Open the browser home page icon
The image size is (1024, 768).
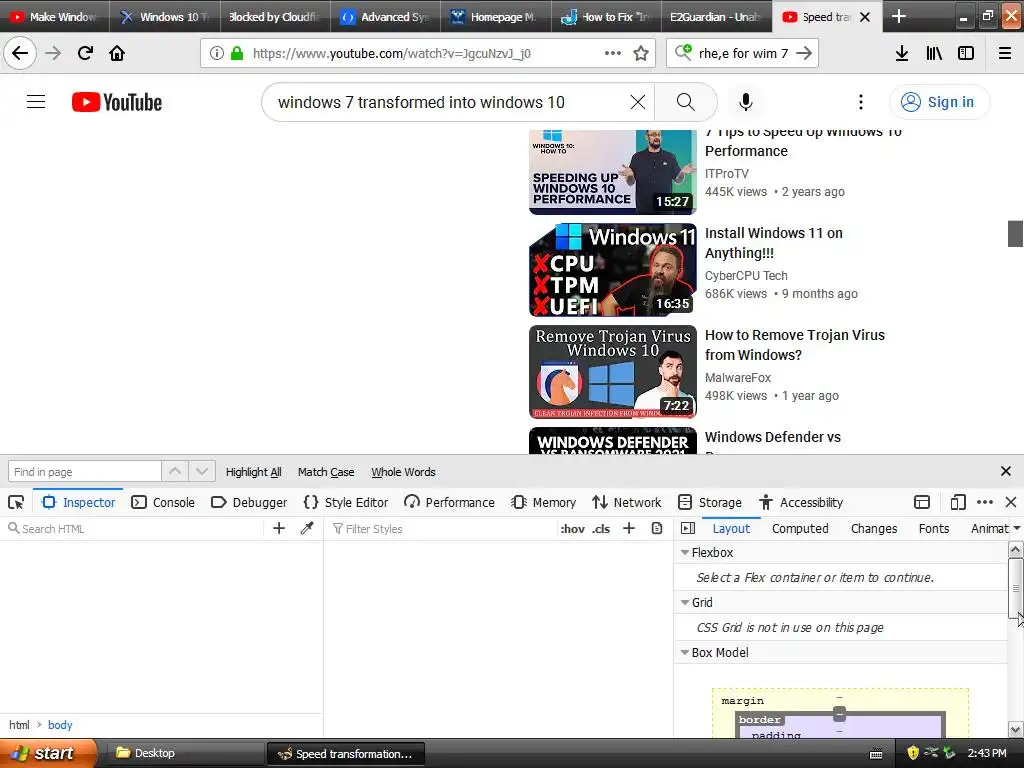click(117, 53)
